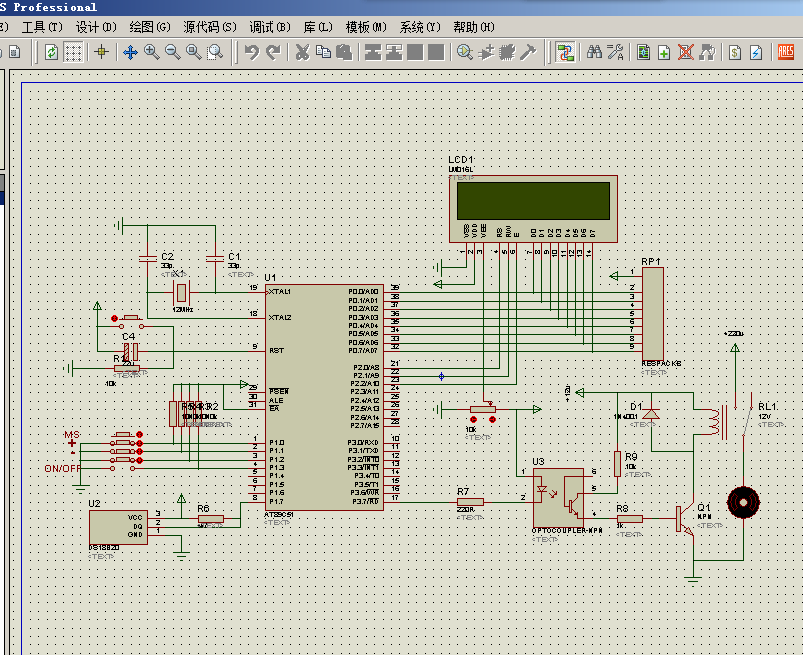Open the 调试(B) menu
The width and height of the screenshot is (803, 655).
pos(270,27)
